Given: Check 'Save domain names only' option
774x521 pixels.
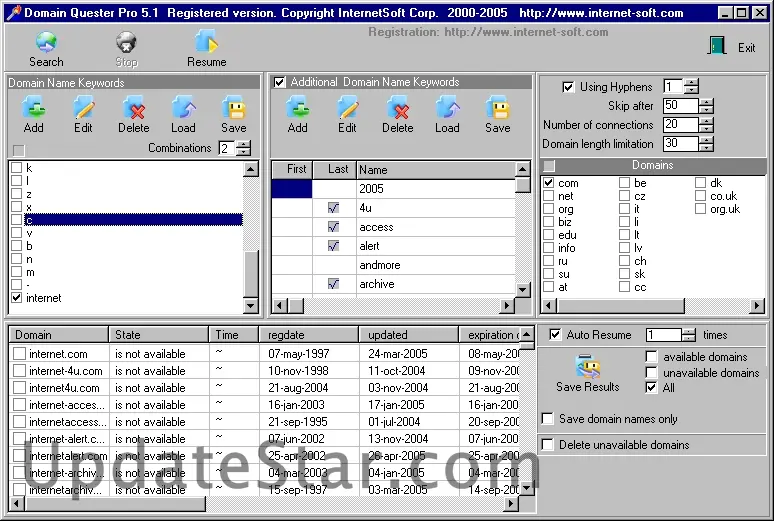Looking at the screenshot, I should (547, 419).
